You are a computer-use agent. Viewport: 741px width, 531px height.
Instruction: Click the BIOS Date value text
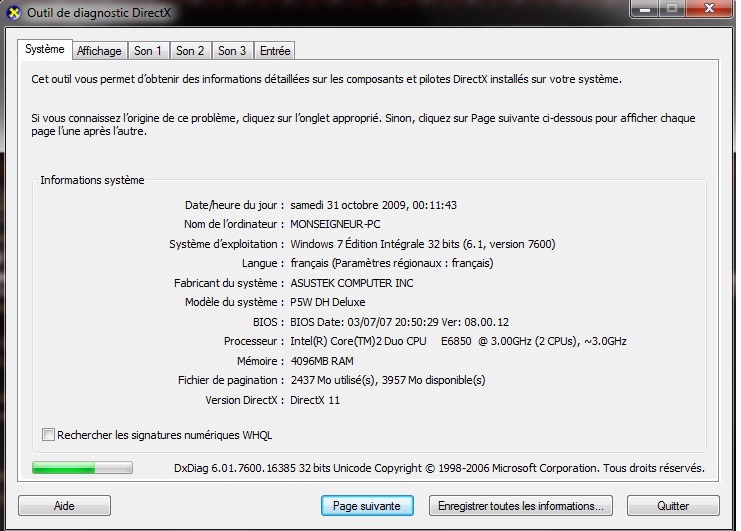click(x=399, y=322)
